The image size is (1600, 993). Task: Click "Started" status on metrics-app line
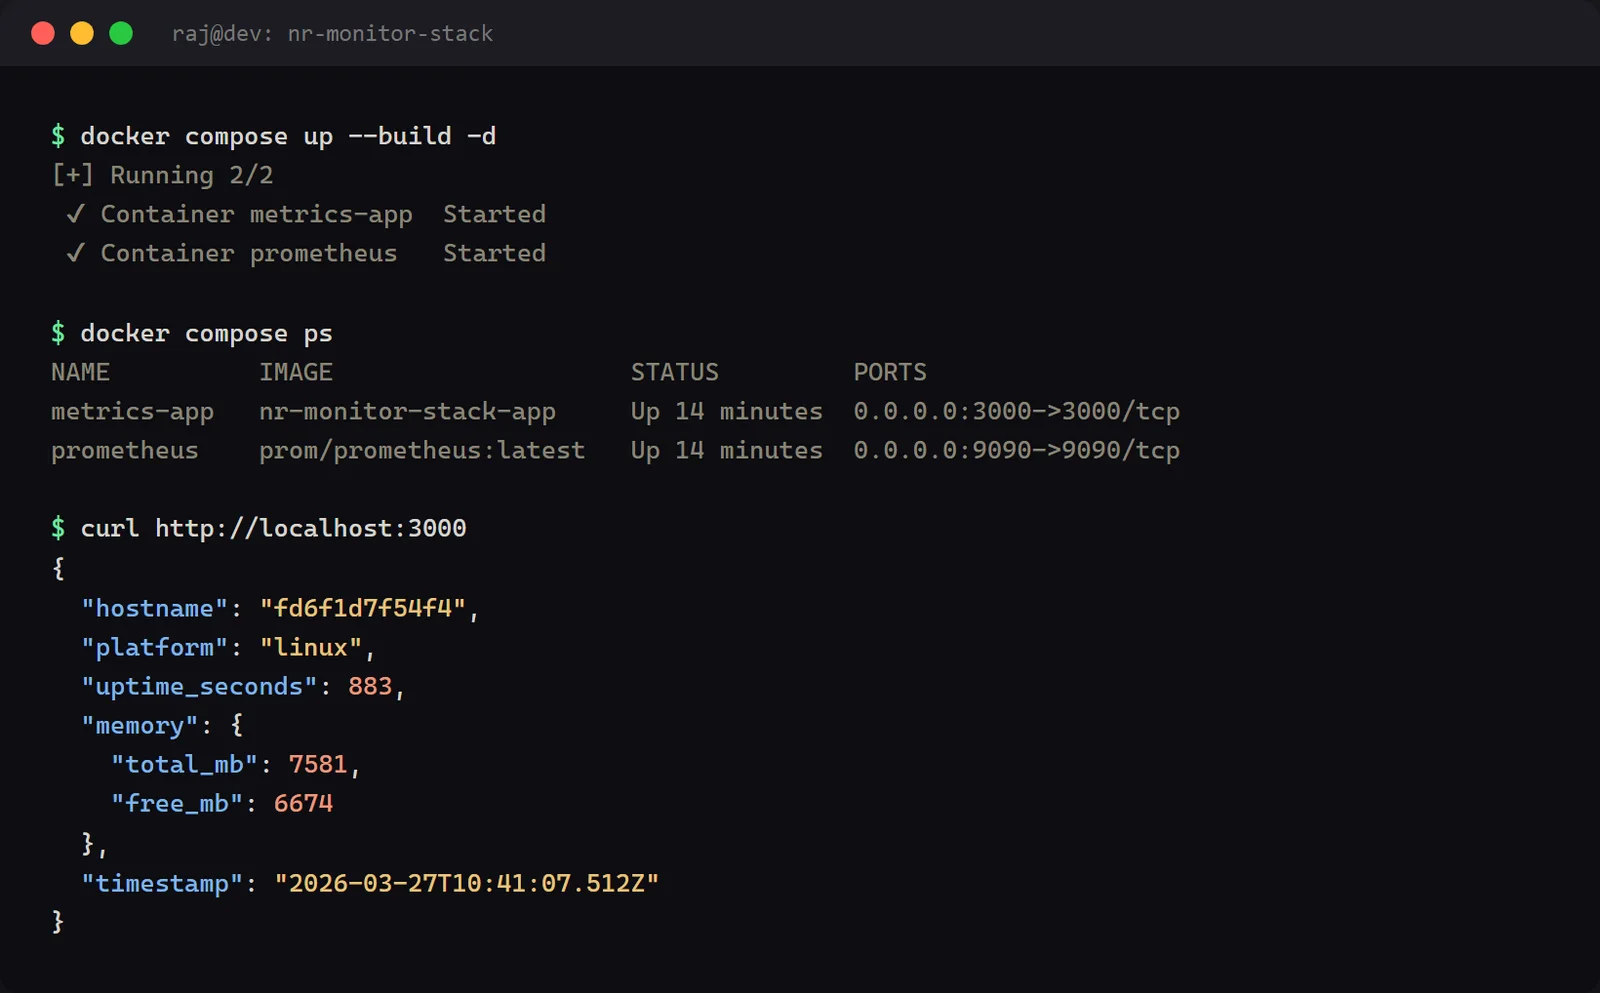click(494, 214)
